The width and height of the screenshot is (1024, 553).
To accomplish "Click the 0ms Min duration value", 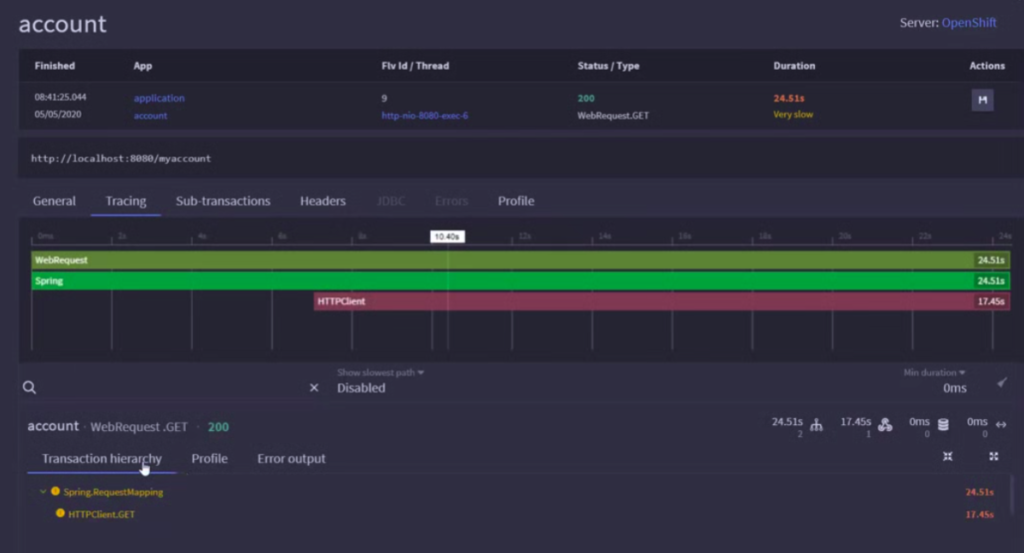I will [954, 388].
